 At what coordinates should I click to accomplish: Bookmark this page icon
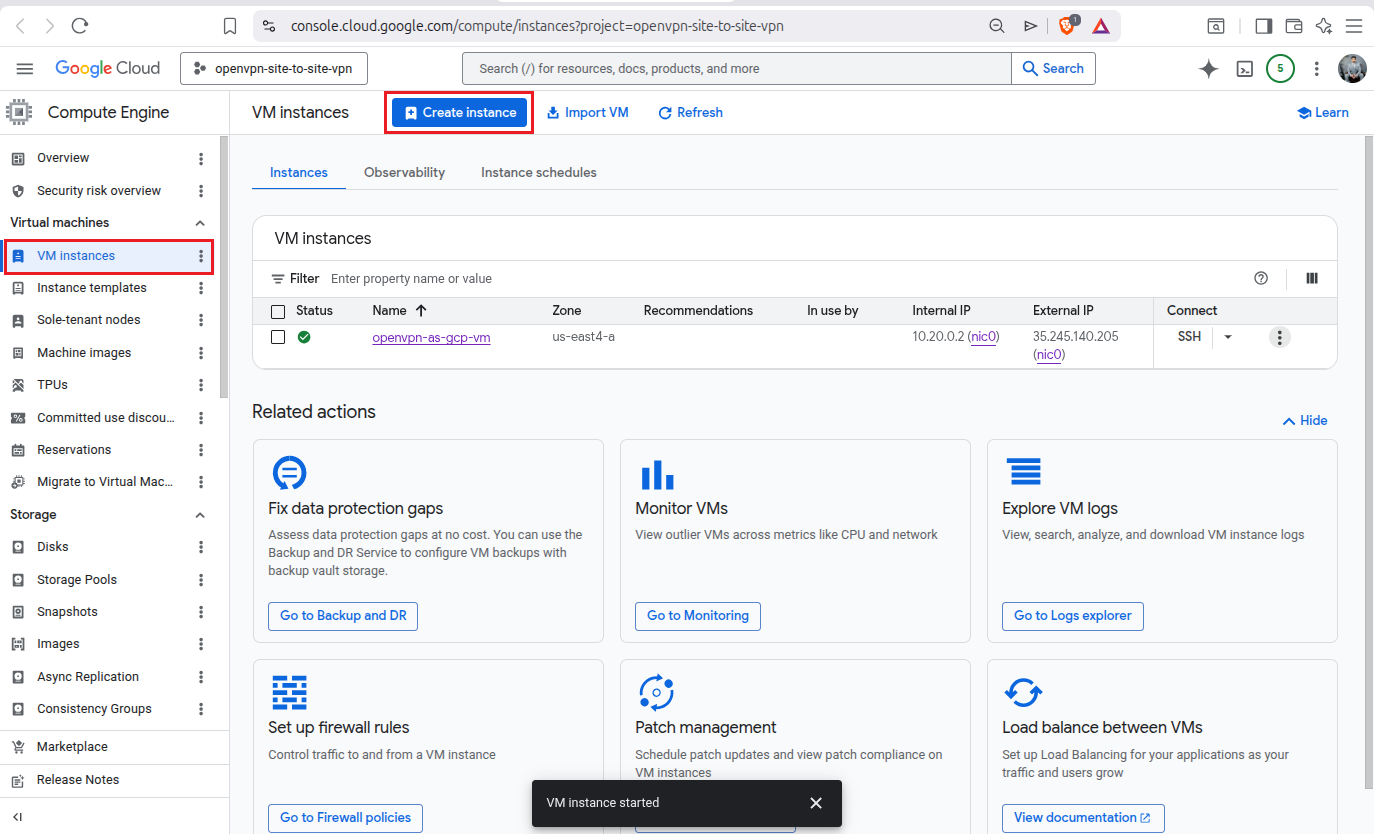230,26
